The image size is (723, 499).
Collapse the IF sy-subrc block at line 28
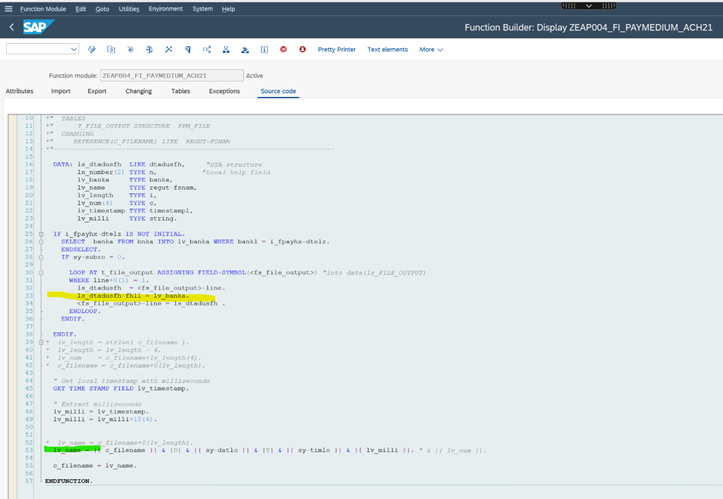(x=41, y=257)
